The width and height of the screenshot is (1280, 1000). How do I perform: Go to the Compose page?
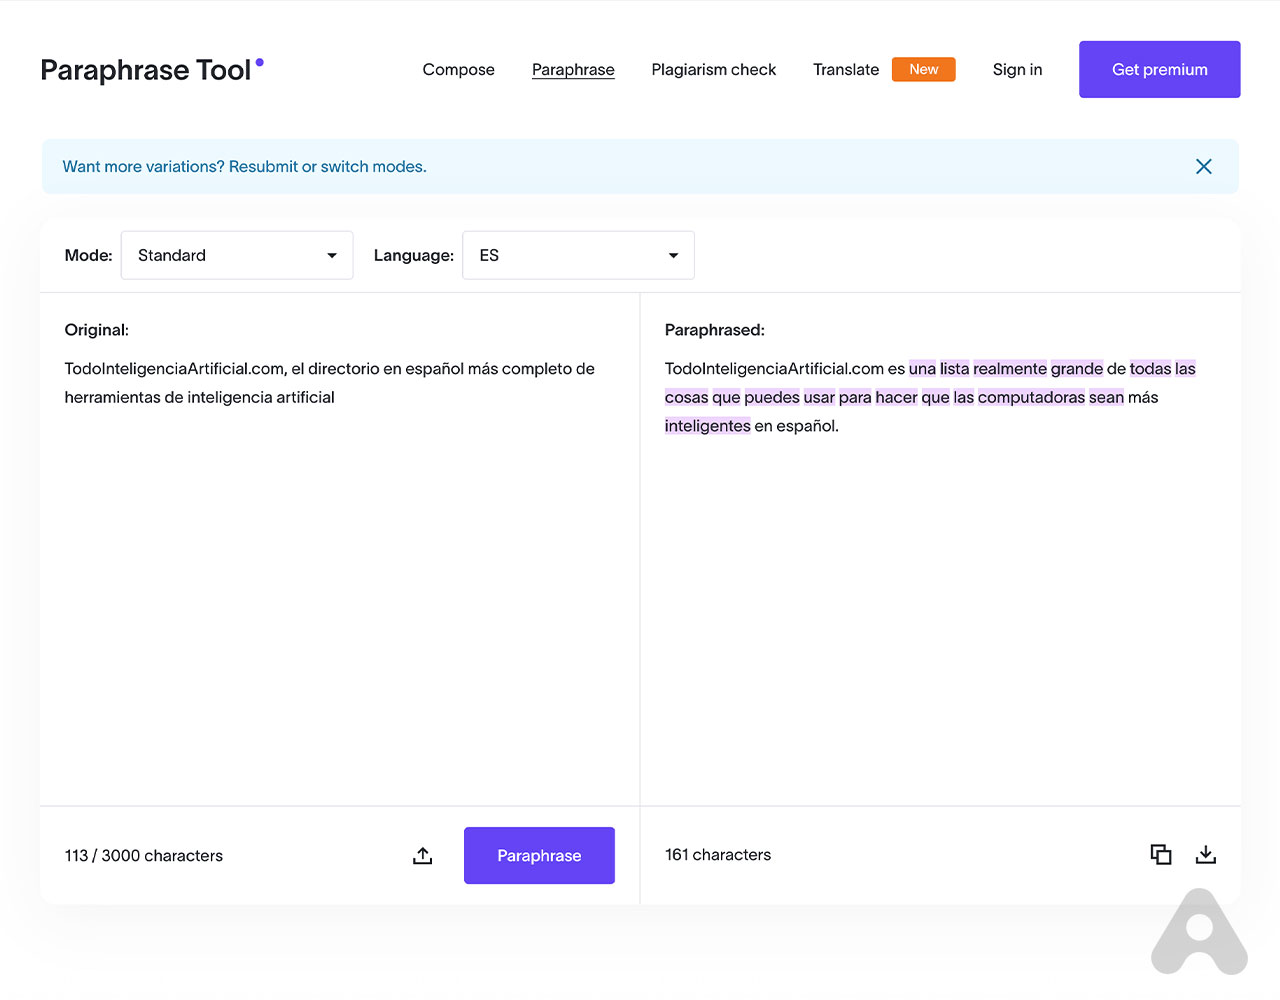tap(458, 70)
